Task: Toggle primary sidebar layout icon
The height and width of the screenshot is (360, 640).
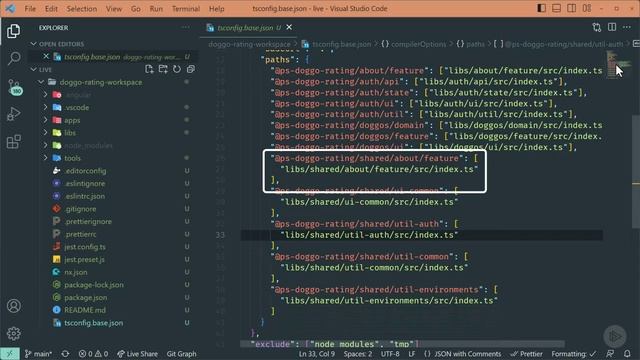Action: click(541, 8)
